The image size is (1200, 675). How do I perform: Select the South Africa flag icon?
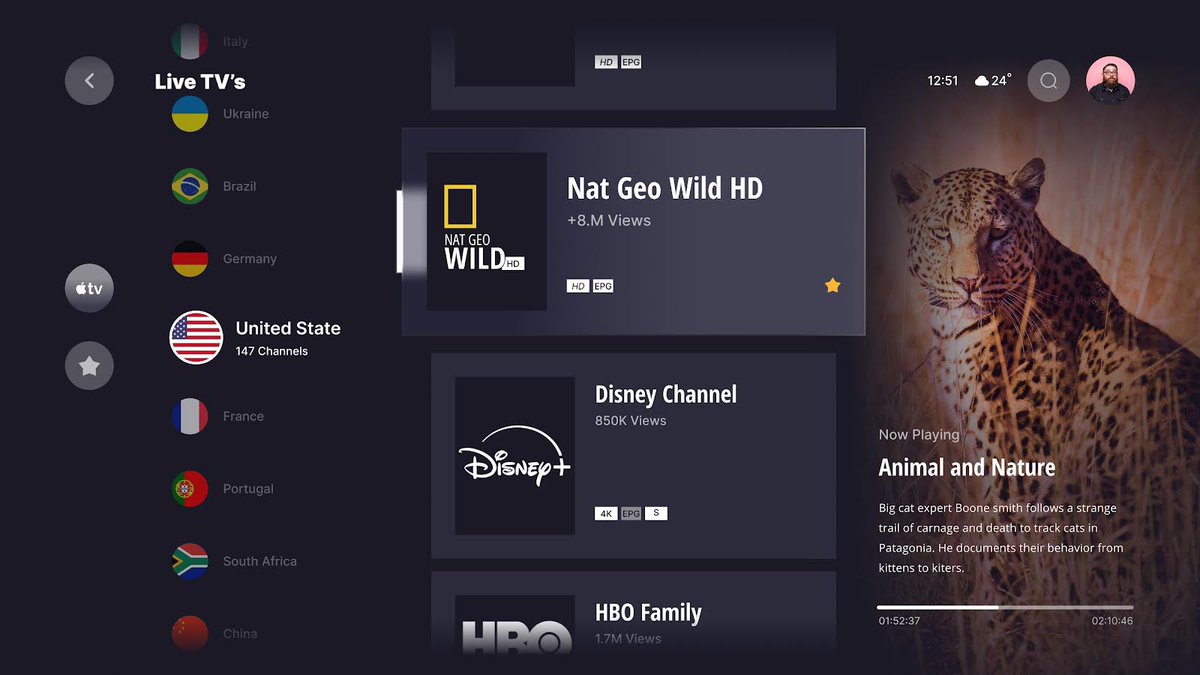(190, 561)
